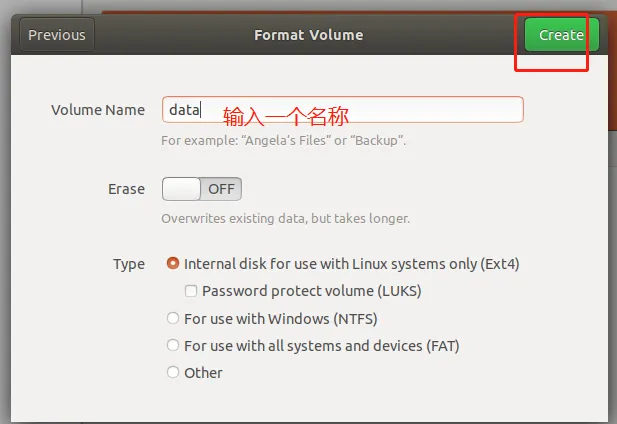Click the Type label text
Image resolution: width=617 pixels, height=424 pixels.
(129, 265)
